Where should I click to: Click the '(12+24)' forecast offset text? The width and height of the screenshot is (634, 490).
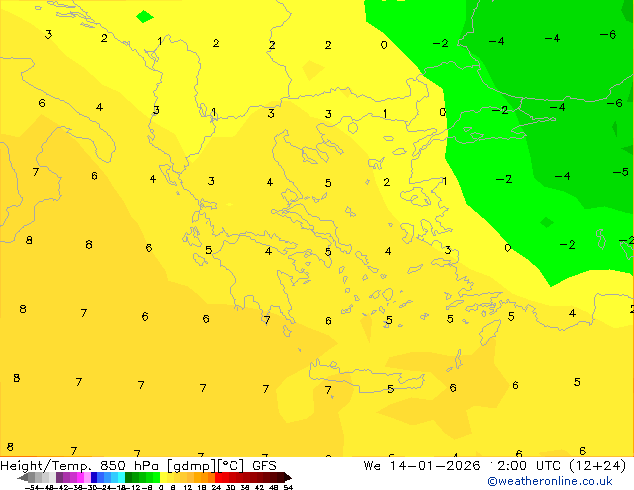point(598,466)
